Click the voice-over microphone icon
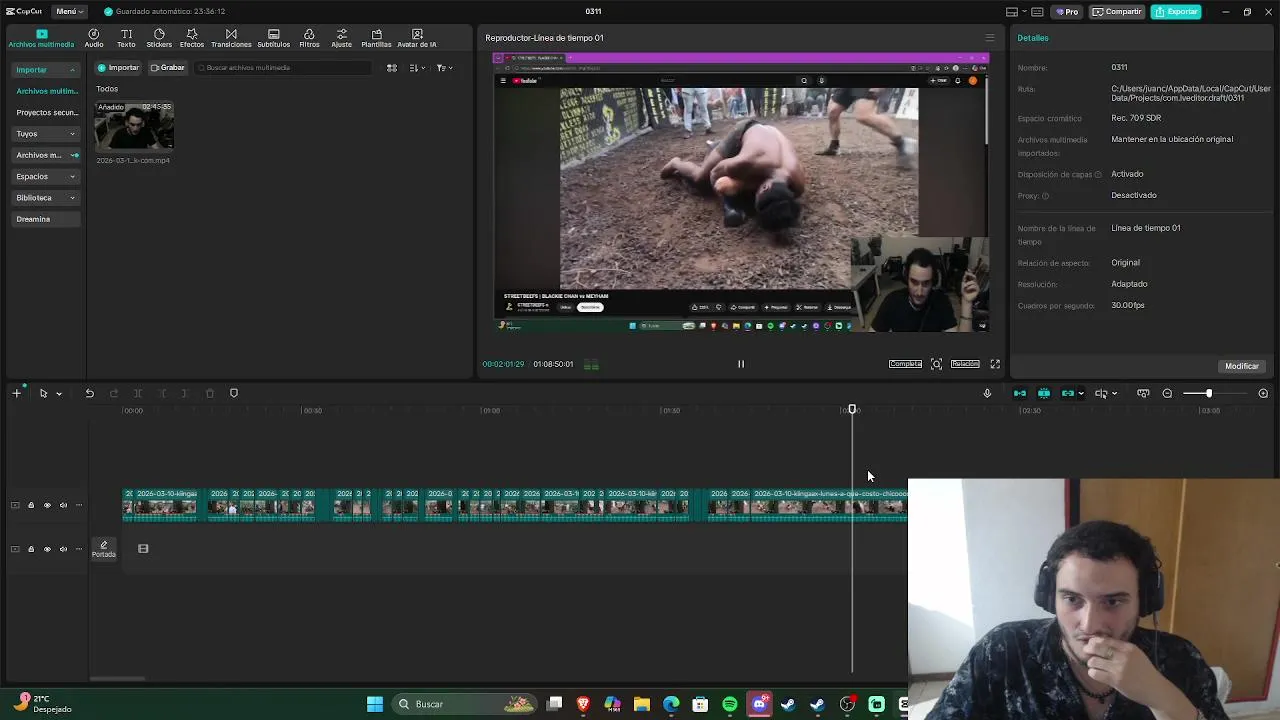Image resolution: width=1280 pixels, height=720 pixels. click(987, 393)
